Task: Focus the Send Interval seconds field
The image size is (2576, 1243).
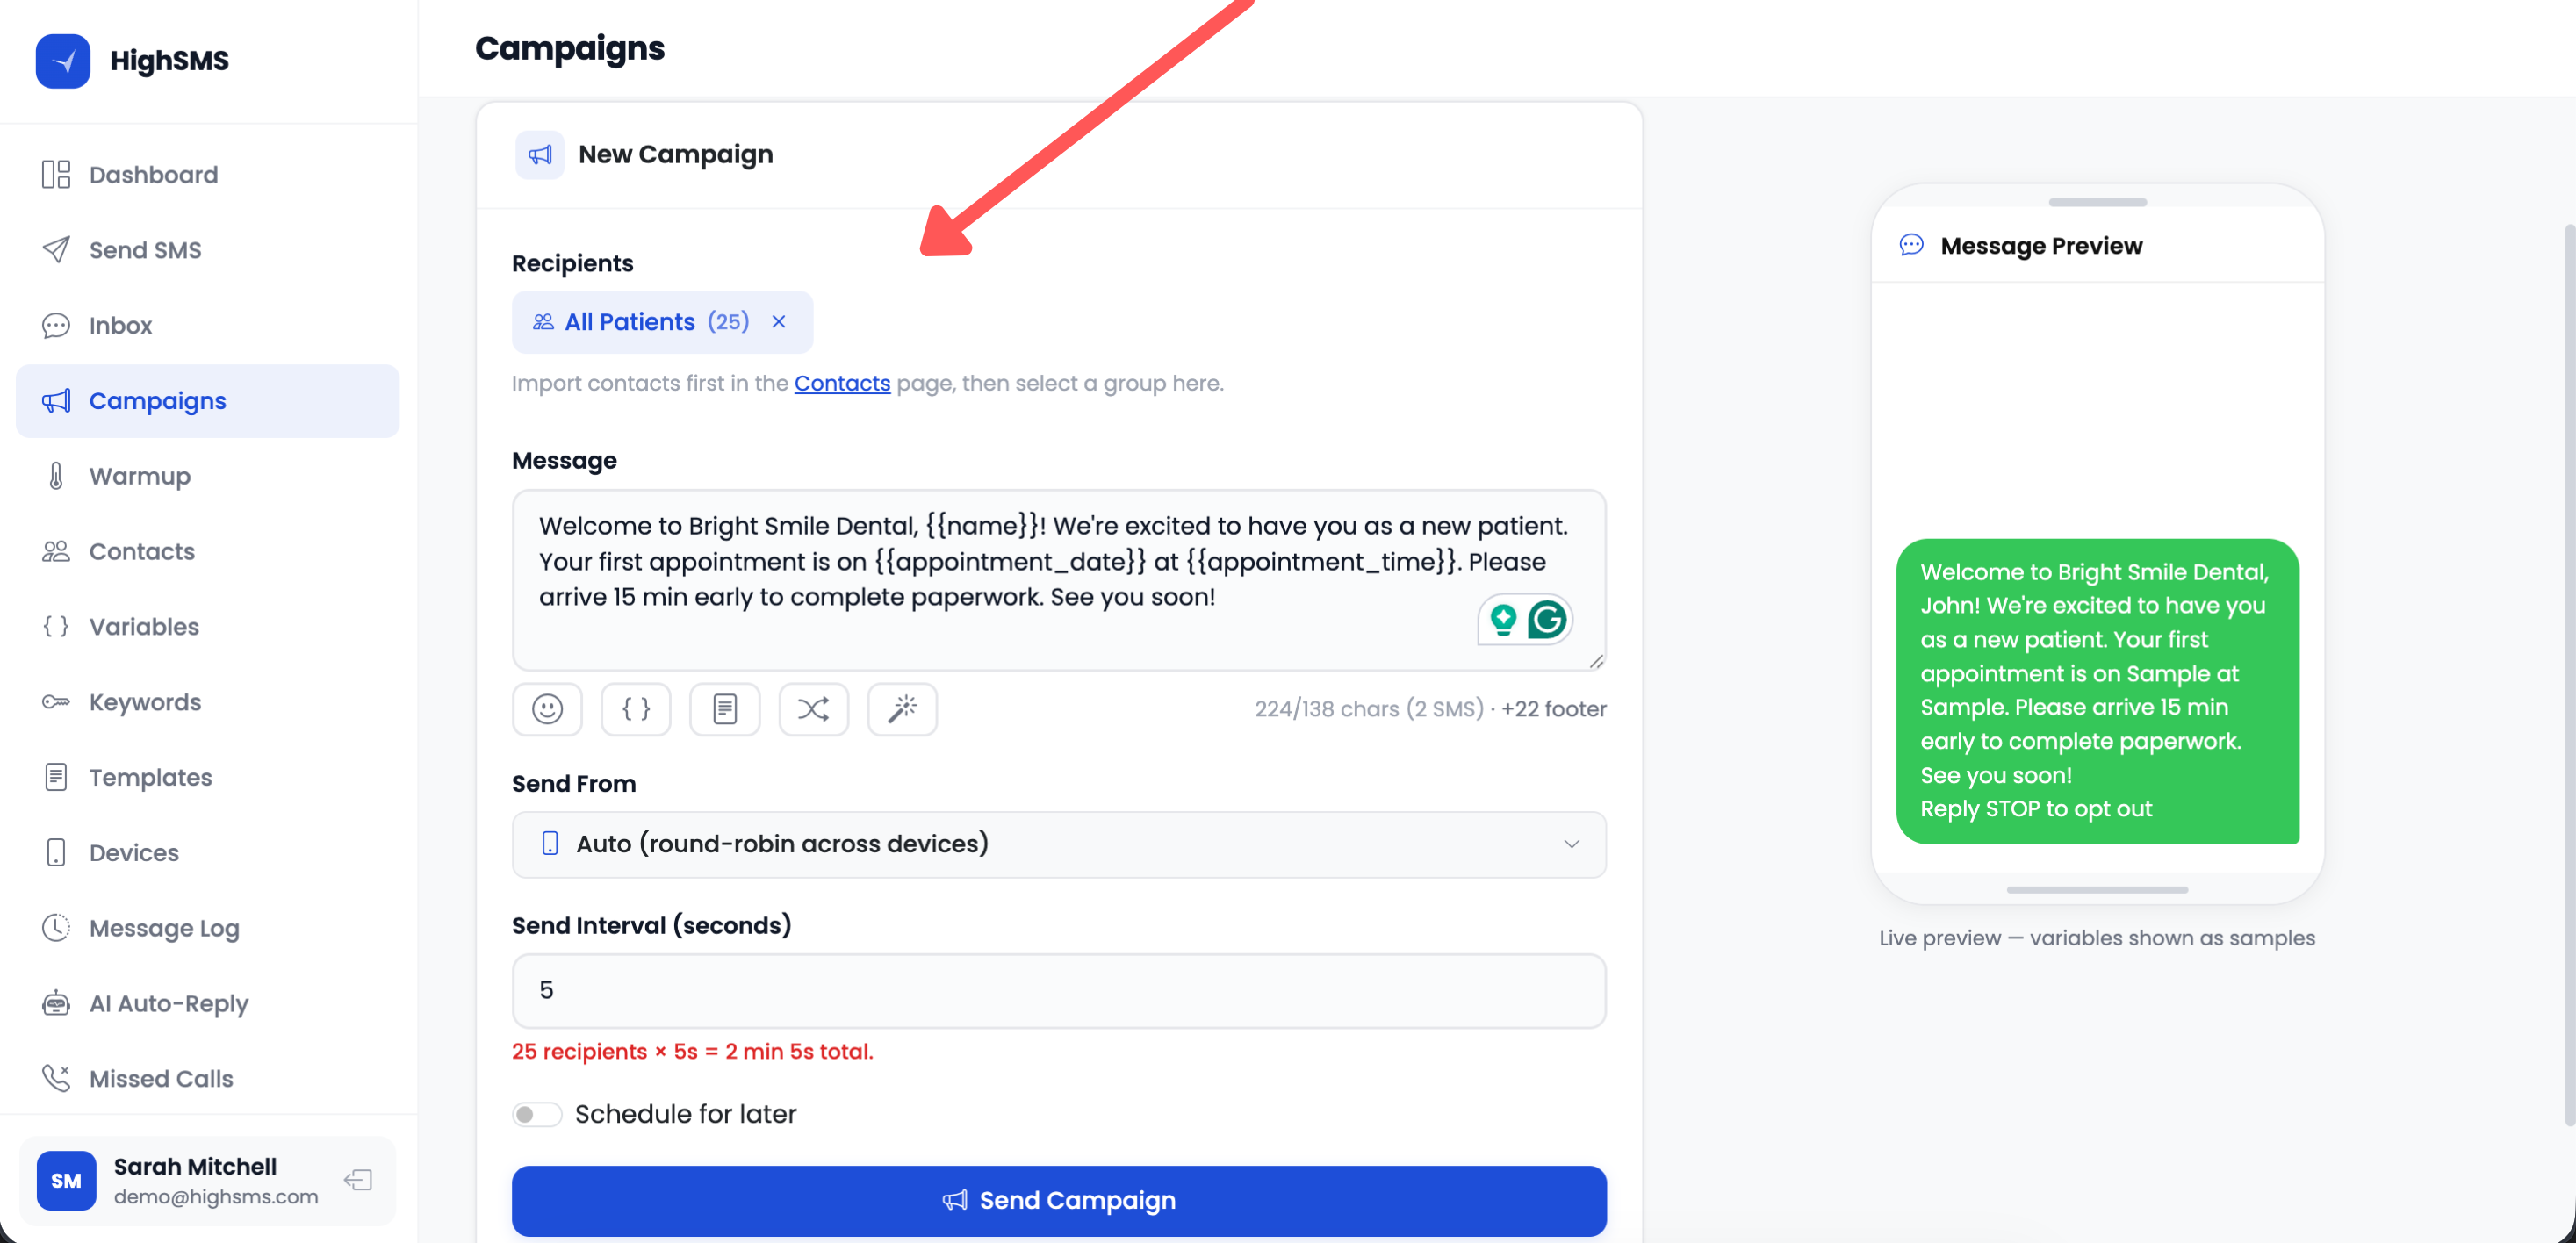Action: (1058, 990)
